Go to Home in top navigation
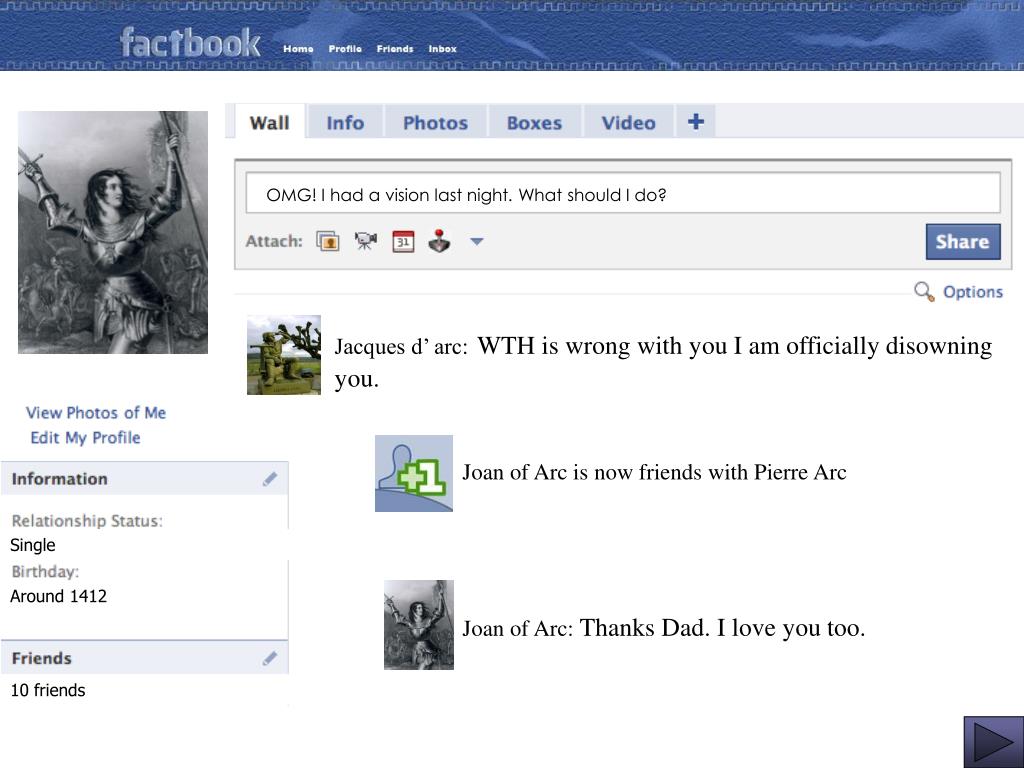1024x768 pixels. pos(298,49)
